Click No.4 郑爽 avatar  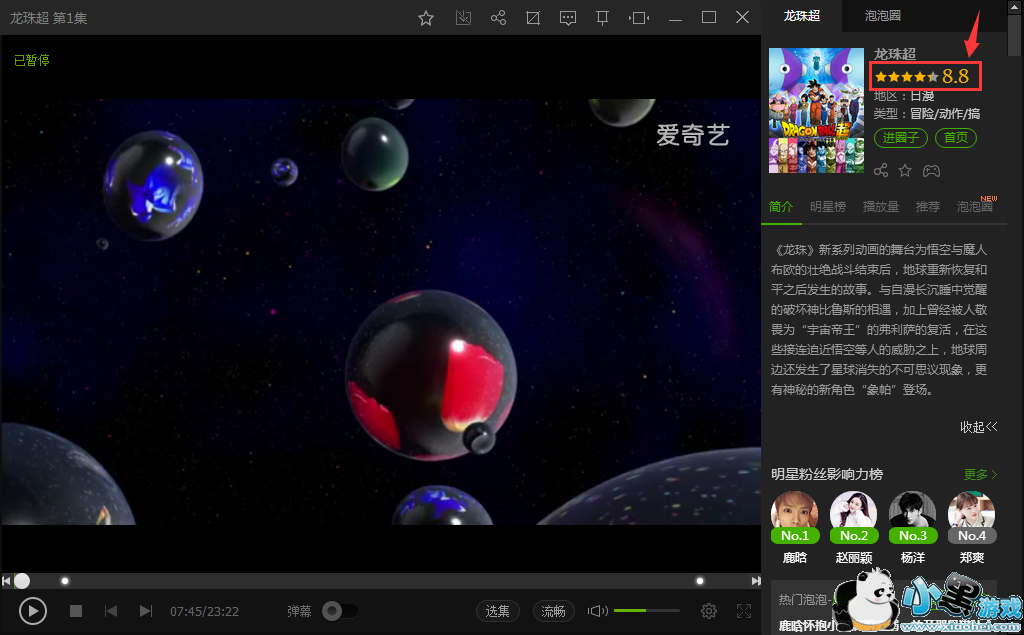[x=971, y=517]
